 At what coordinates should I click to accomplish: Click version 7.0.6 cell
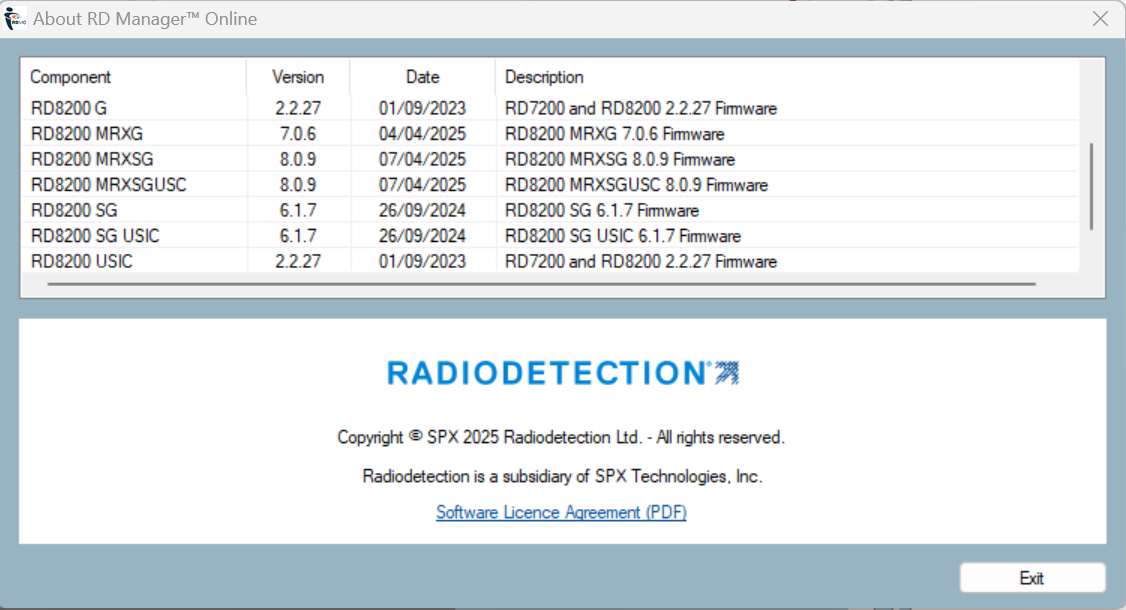tap(298, 134)
